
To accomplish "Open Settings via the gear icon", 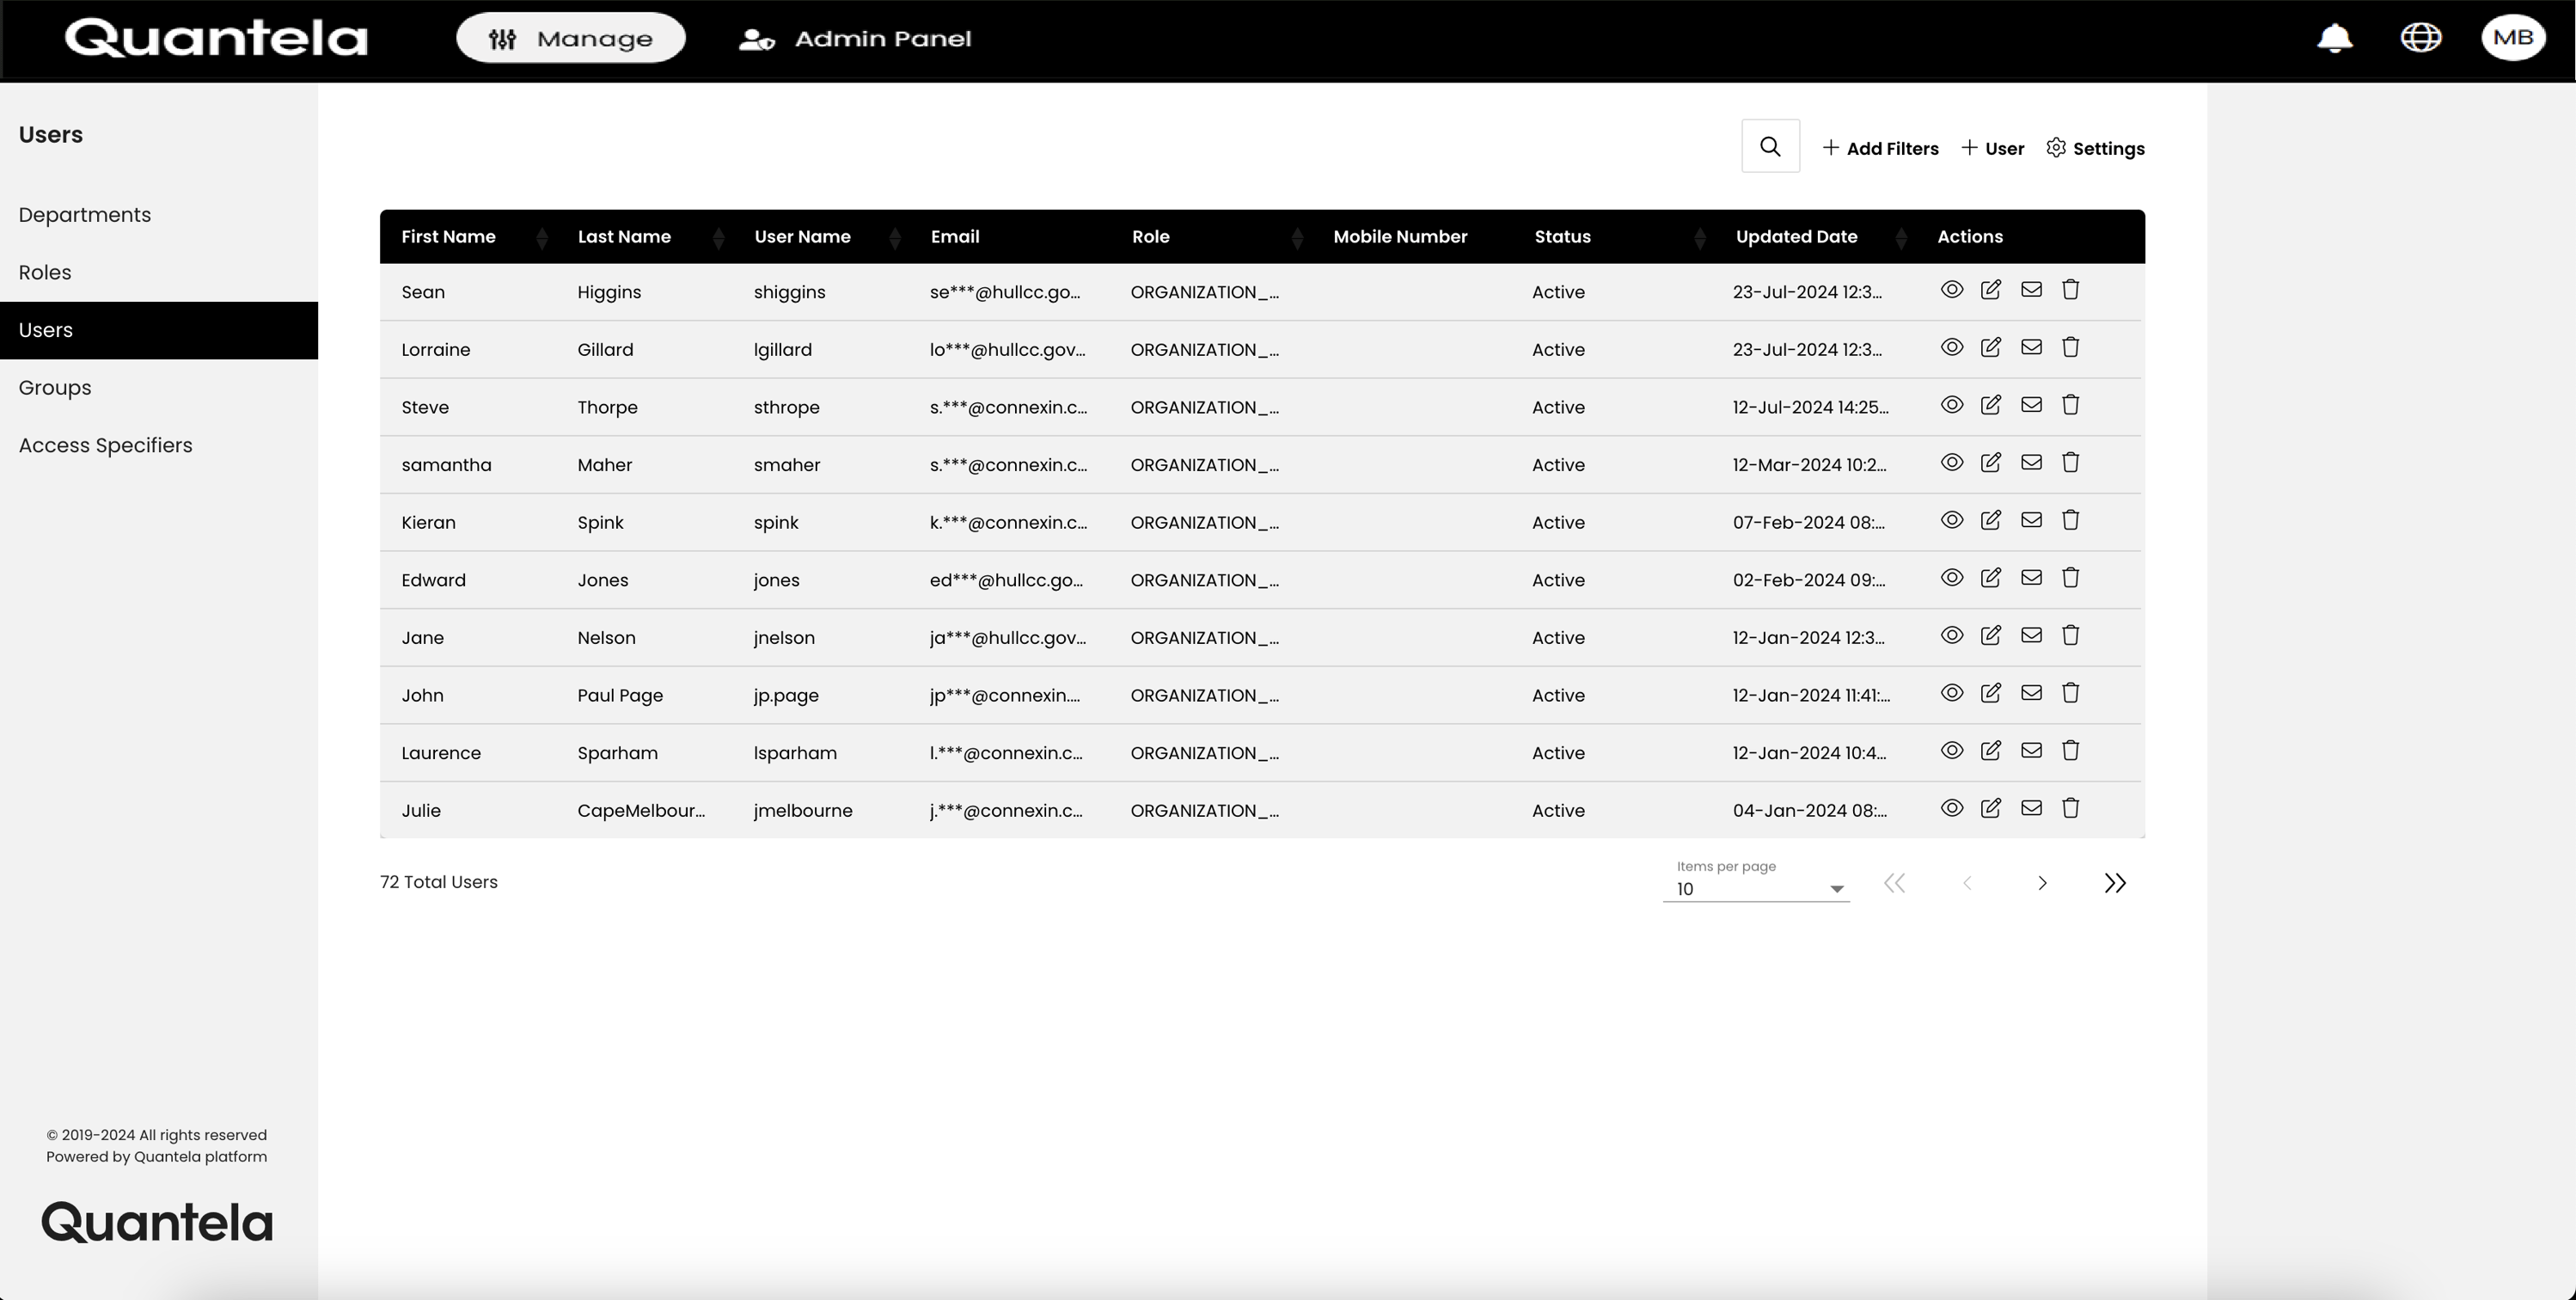I will [x=2096, y=148].
